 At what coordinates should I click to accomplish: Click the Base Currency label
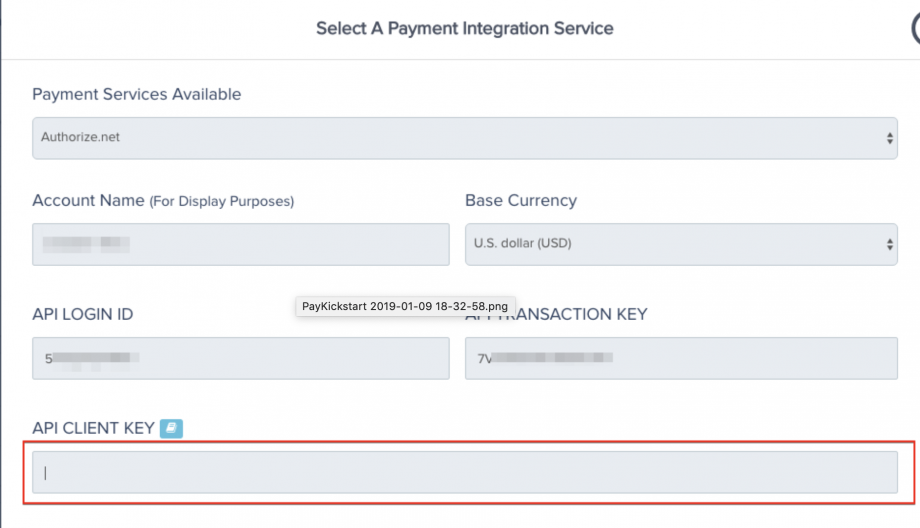pyautogui.click(x=521, y=201)
